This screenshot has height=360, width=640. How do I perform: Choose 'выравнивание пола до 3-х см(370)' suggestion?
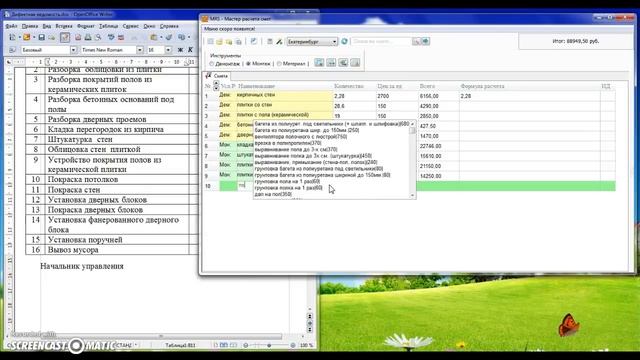click(296, 149)
